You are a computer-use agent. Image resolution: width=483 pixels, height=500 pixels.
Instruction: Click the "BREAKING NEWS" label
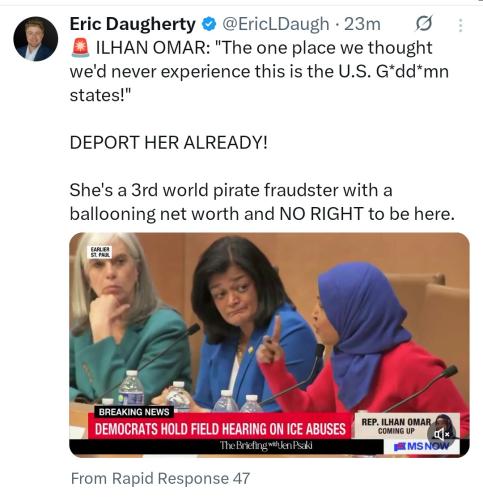[134, 412]
